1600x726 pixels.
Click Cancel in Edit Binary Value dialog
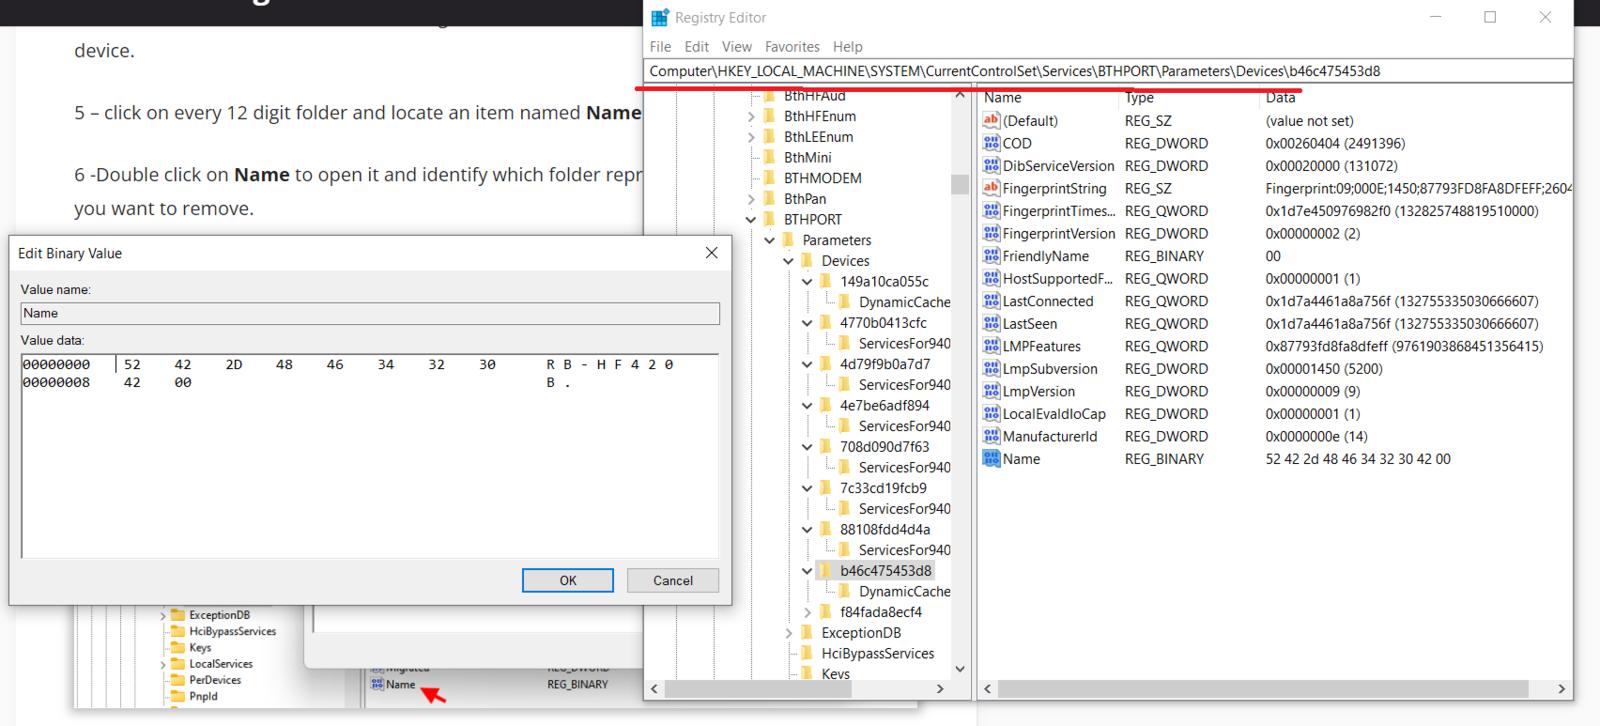click(673, 580)
